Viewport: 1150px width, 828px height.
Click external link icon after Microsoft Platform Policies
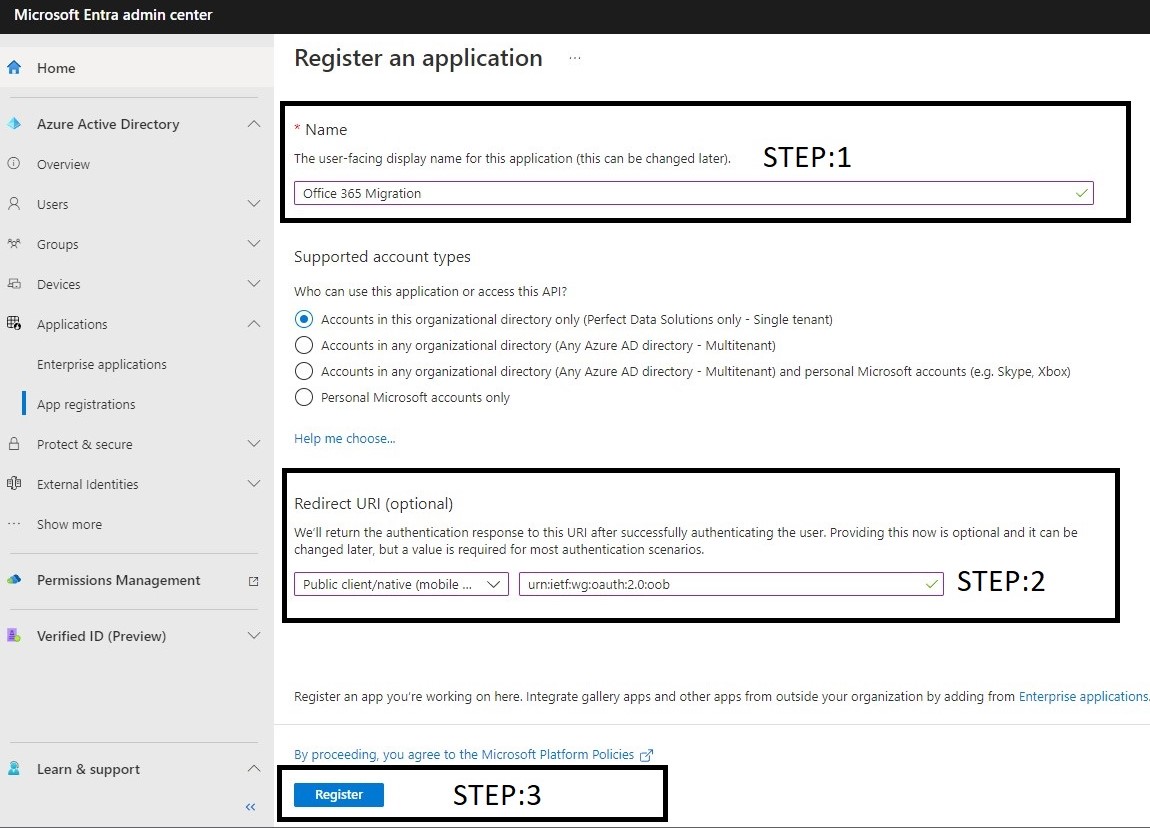tap(646, 755)
